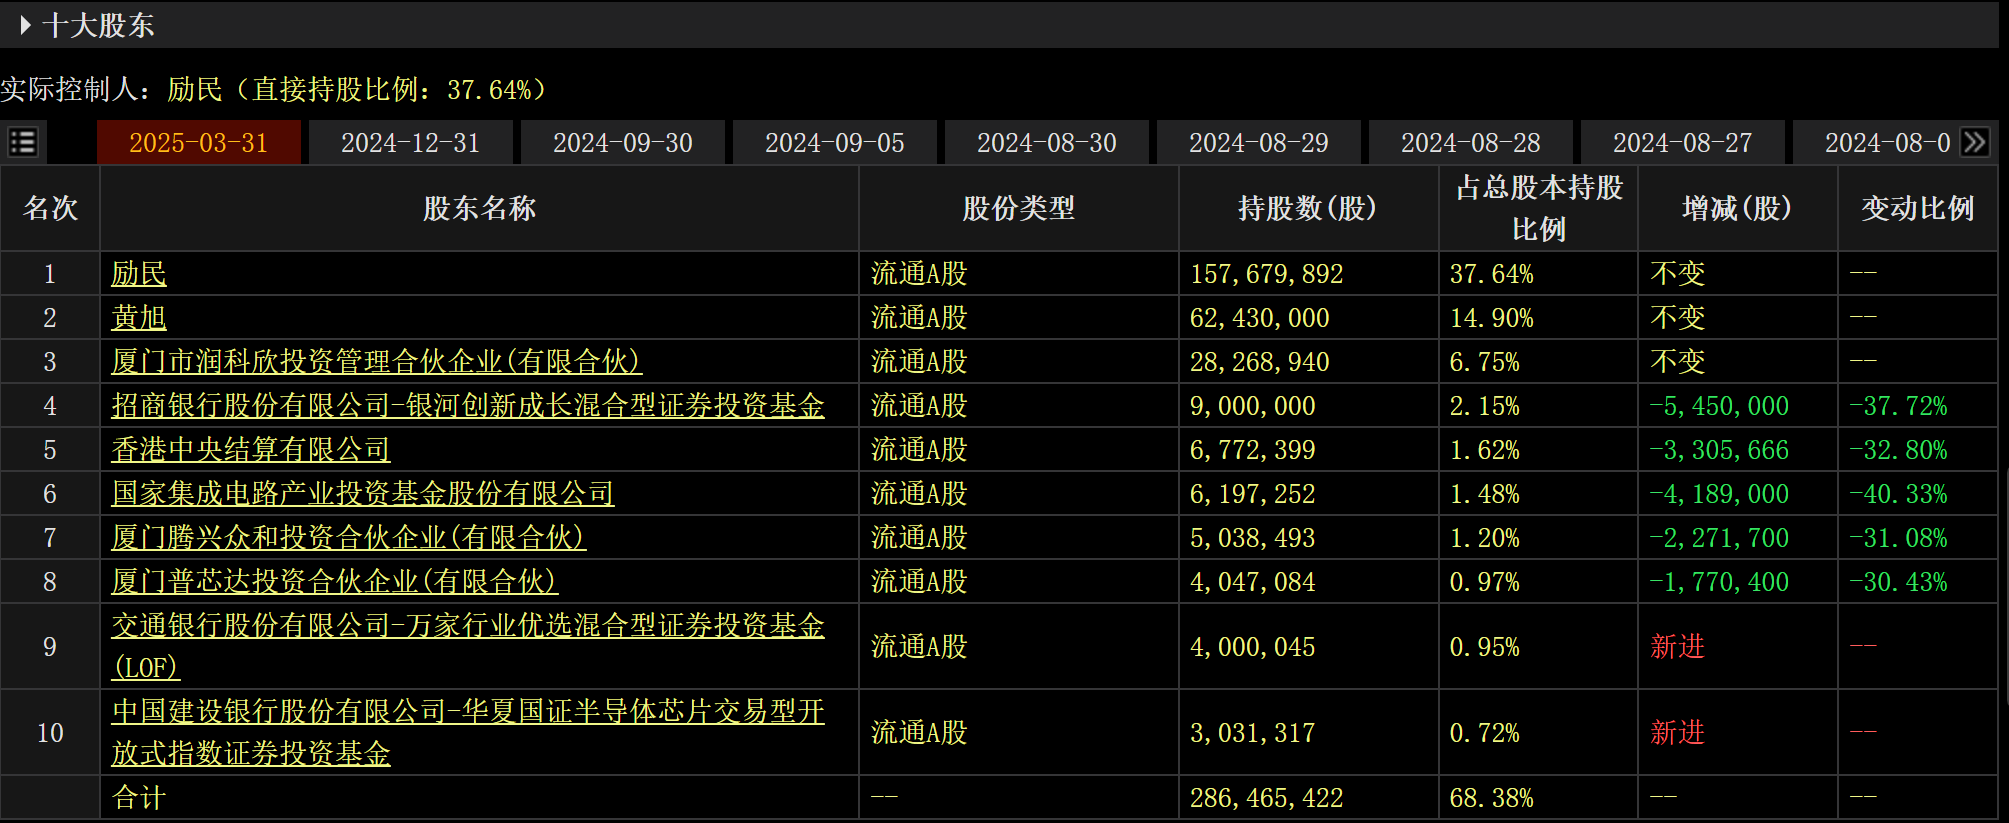Click 不变 in the 黄旭 row
This screenshot has height=823, width=2009.
coord(1678,318)
